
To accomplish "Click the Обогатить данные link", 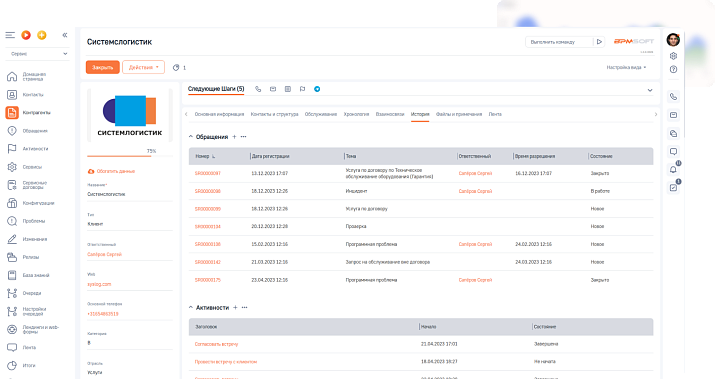I will [x=111, y=171].
